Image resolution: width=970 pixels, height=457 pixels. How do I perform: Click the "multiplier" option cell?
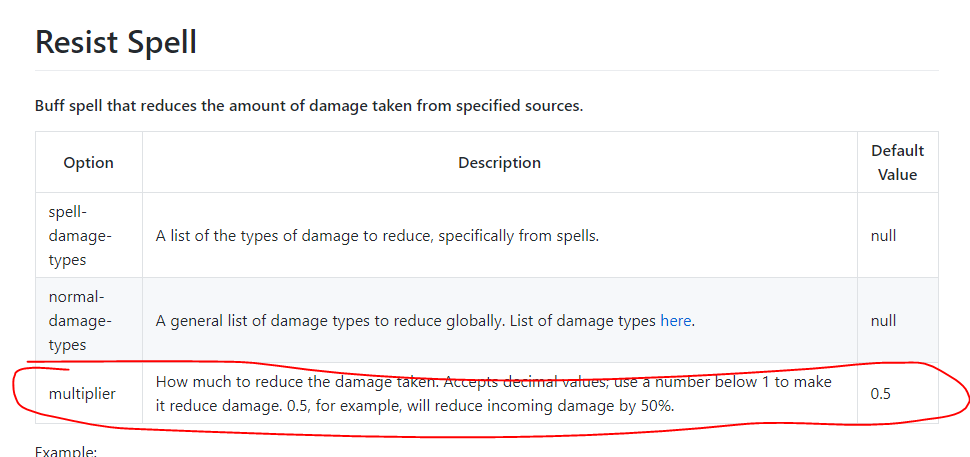(x=82, y=394)
